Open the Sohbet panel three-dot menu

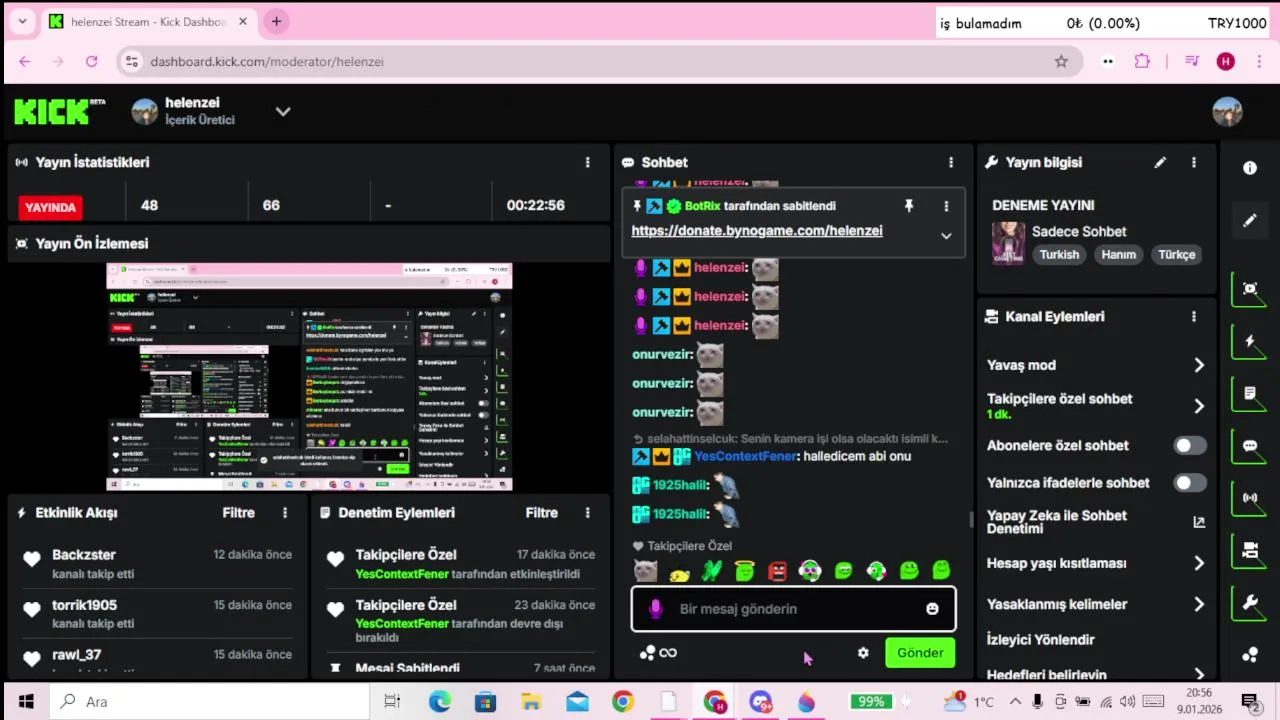coord(951,162)
